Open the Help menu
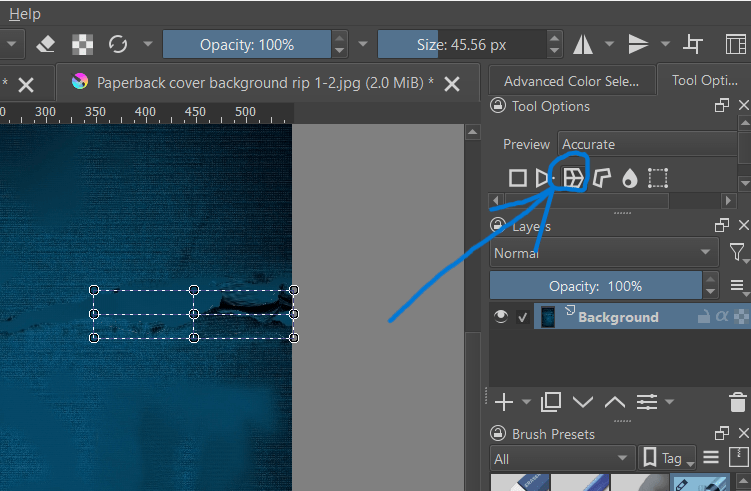Viewport: 751px width, 491px height. (24, 14)
